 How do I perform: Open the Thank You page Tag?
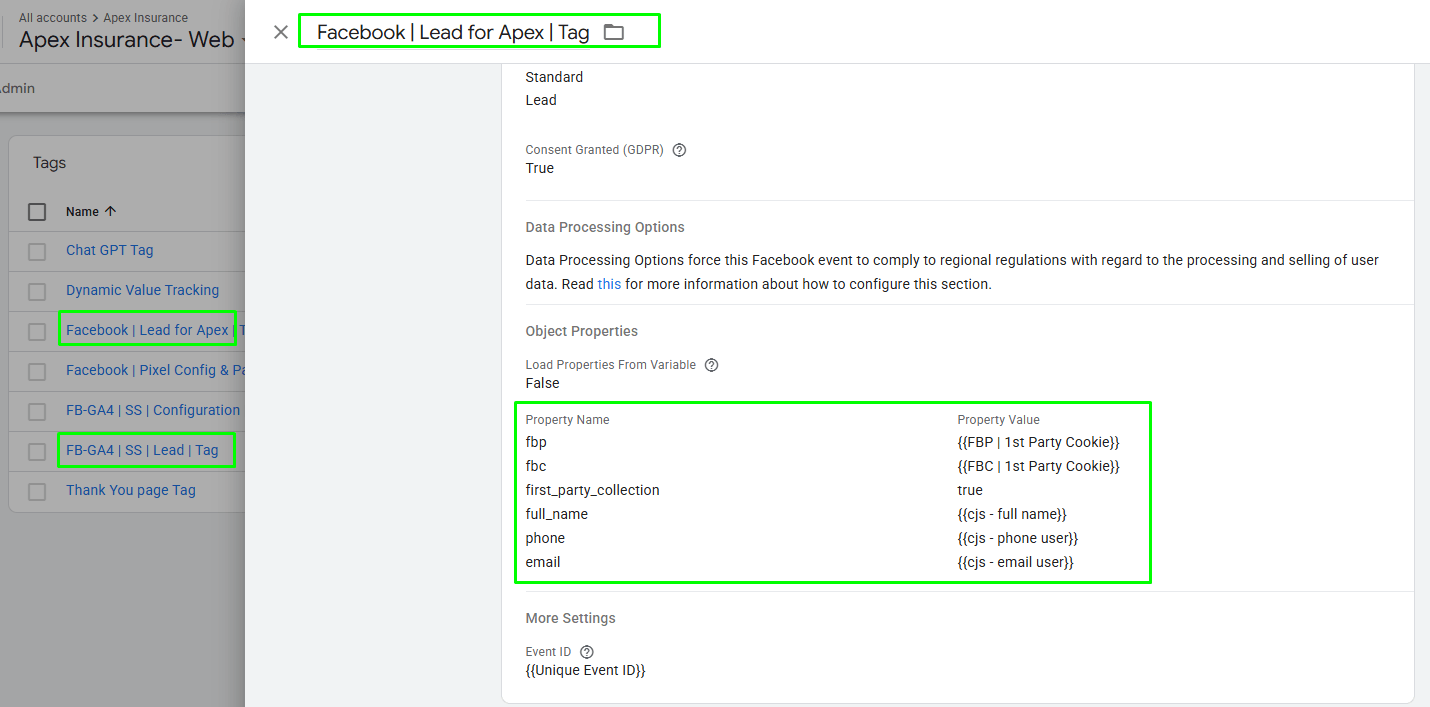[x=130, y=490]
